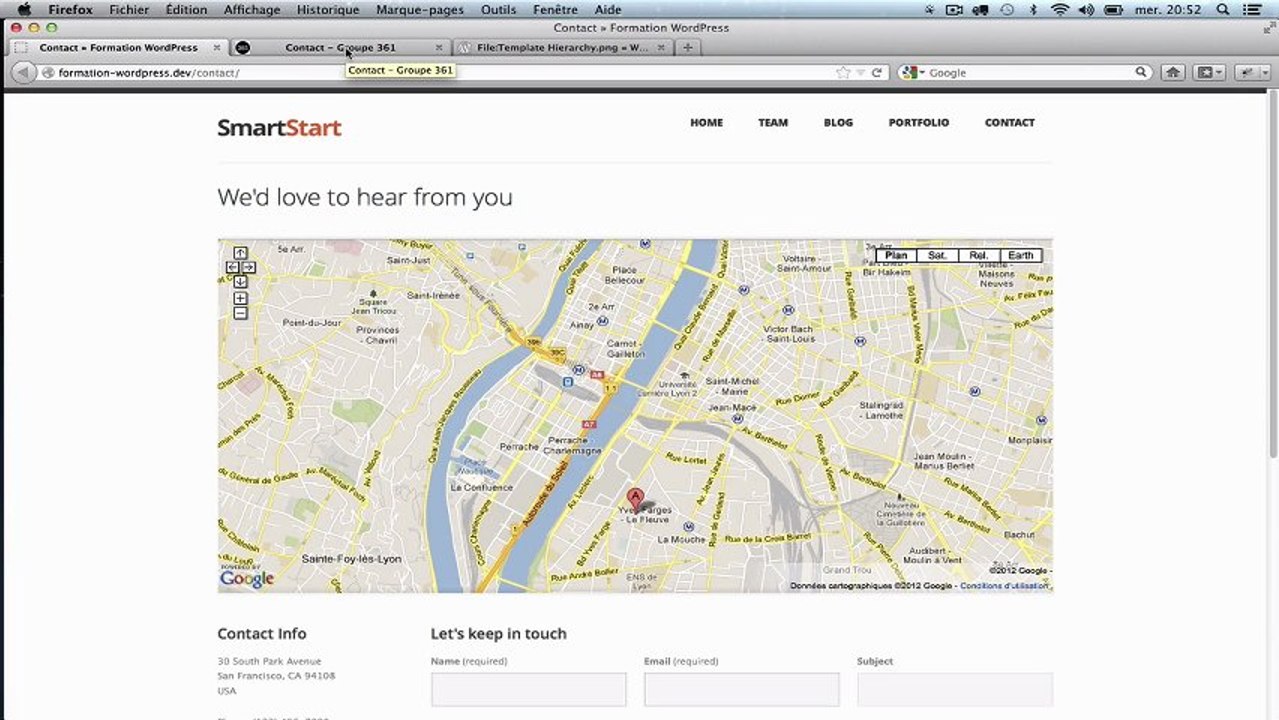
Task: Pan the map right with the arrow
Action: pyautogui.click(x=249, y=267)
